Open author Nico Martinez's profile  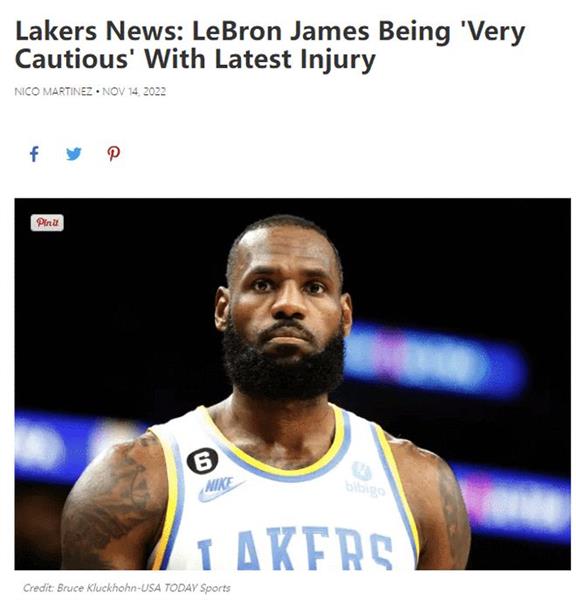click(x=53, y=91)
